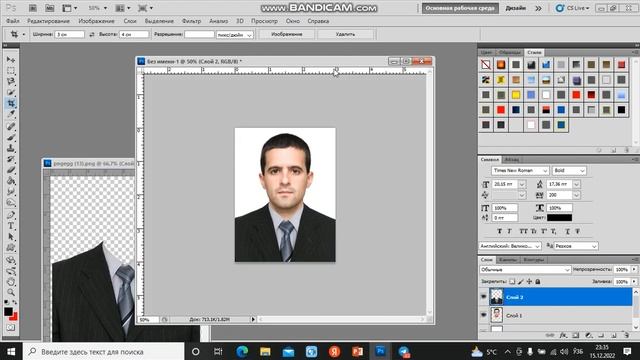The height and width of the screenshot is (360, 640).
Task: Open the resolution units dropdown
Action: click(235, 35)
